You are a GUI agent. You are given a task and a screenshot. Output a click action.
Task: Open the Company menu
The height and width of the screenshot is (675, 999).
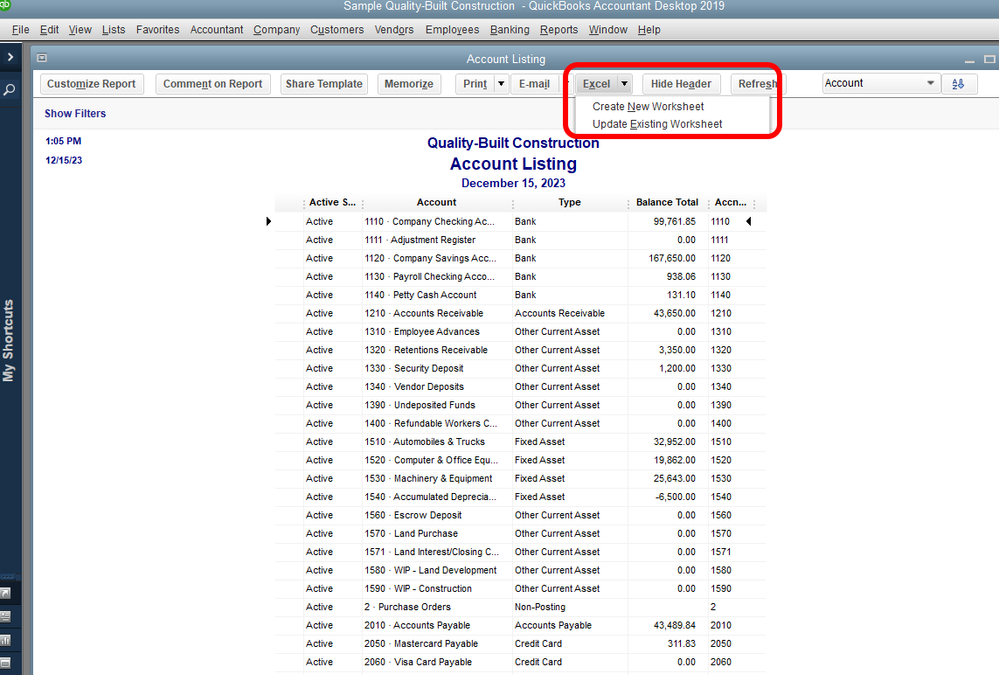(x=277, y=29)
